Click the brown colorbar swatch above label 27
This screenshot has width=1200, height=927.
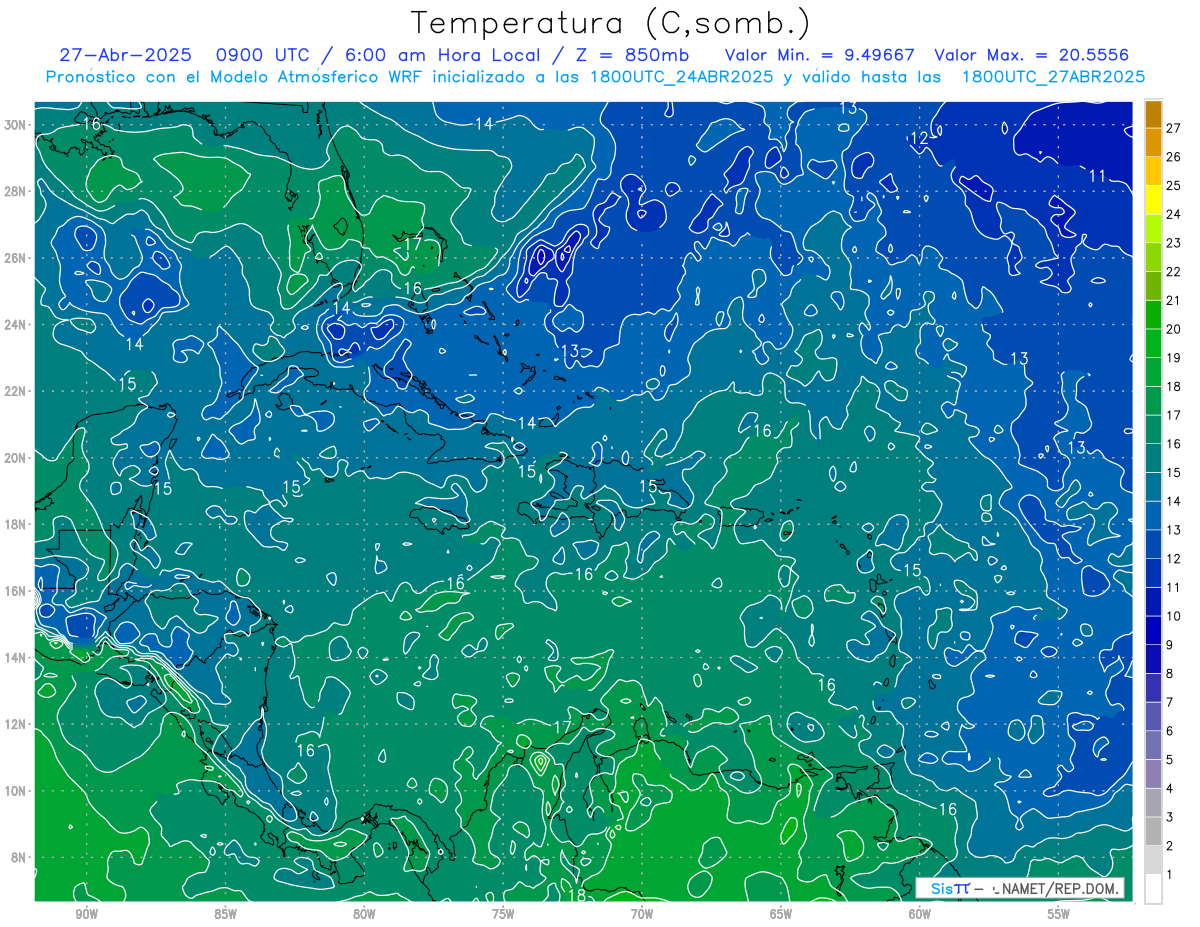click(1153, 114)
